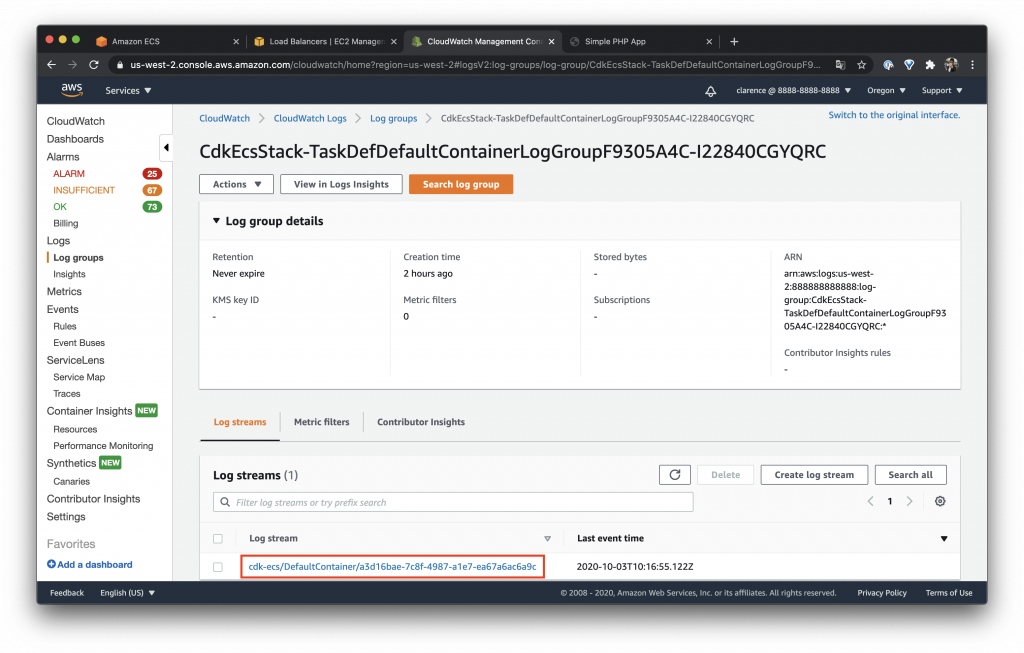Image resolution: width=1024 pixels, height=653 pixels.
Task: Open the English (US) language selector
Action: (127, 593)
